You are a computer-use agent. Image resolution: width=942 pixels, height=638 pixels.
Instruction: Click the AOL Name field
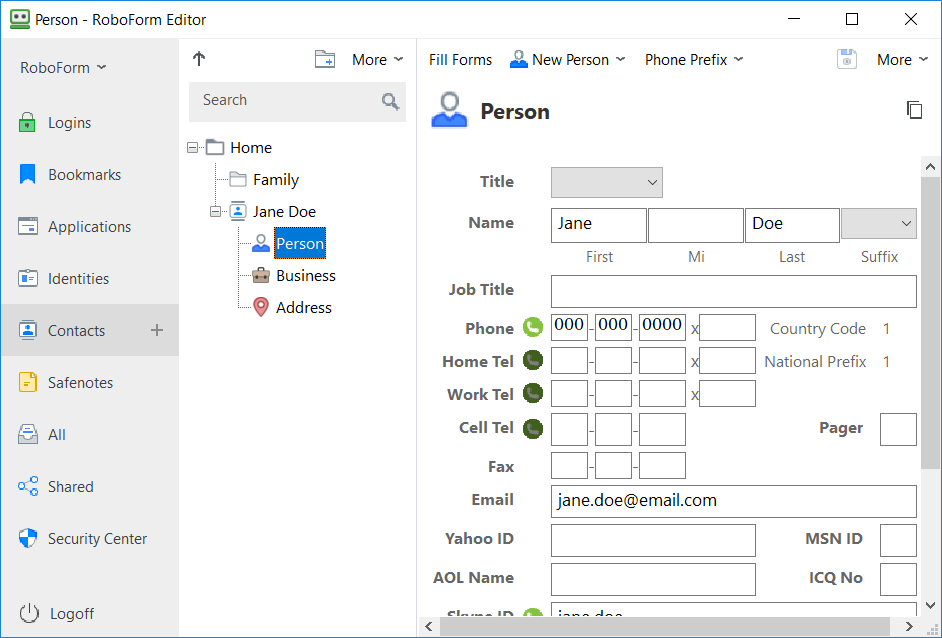pos(653,579)
